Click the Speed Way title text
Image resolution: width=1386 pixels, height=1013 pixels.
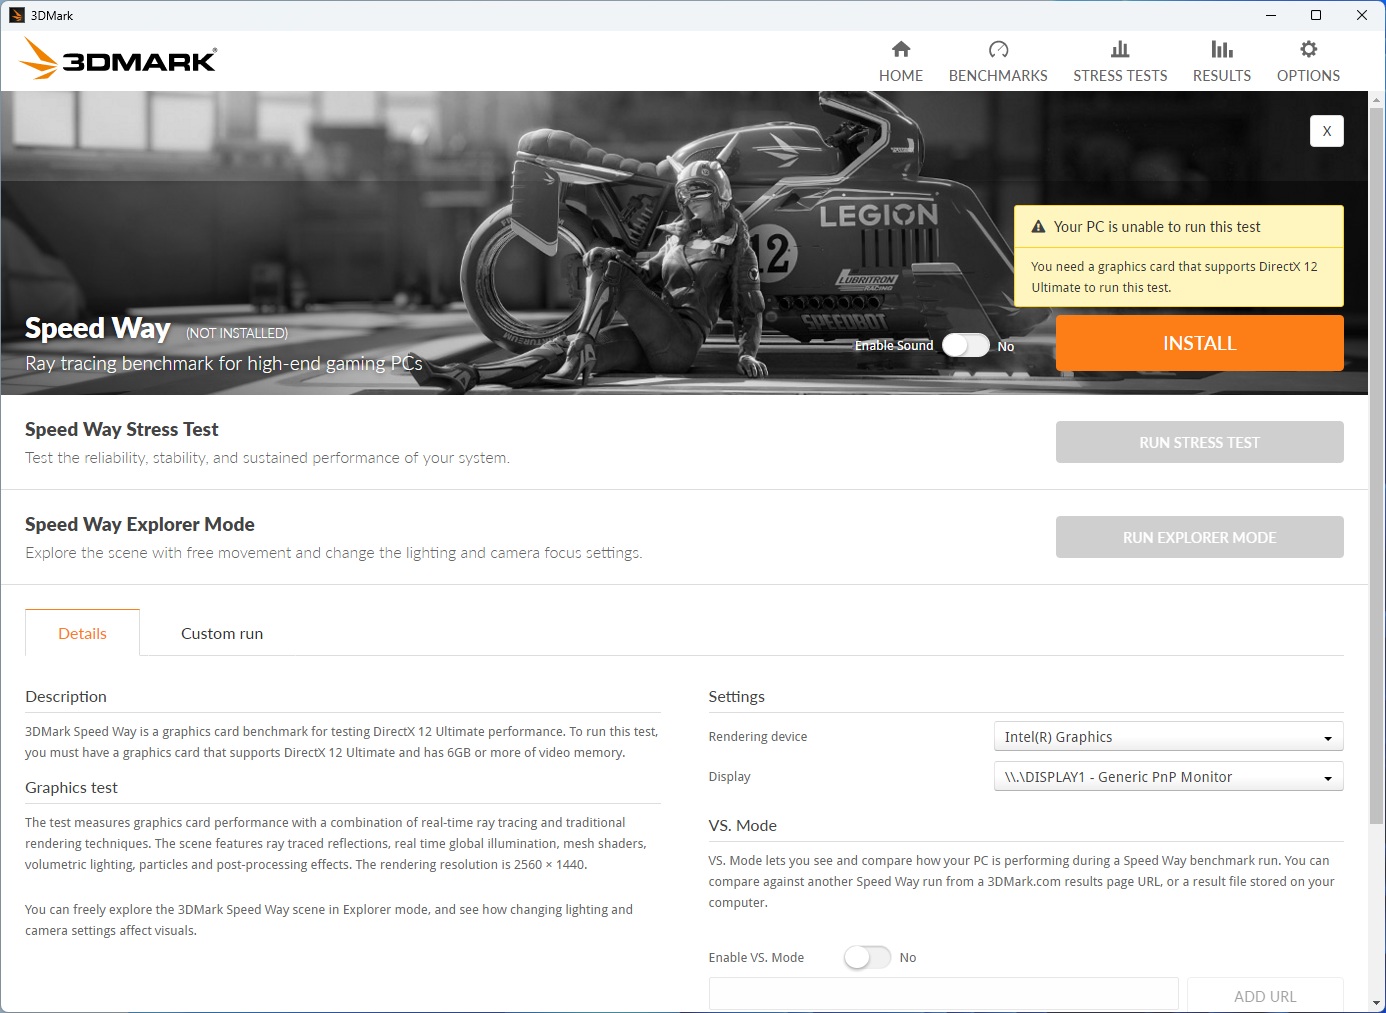coord(98,328)
